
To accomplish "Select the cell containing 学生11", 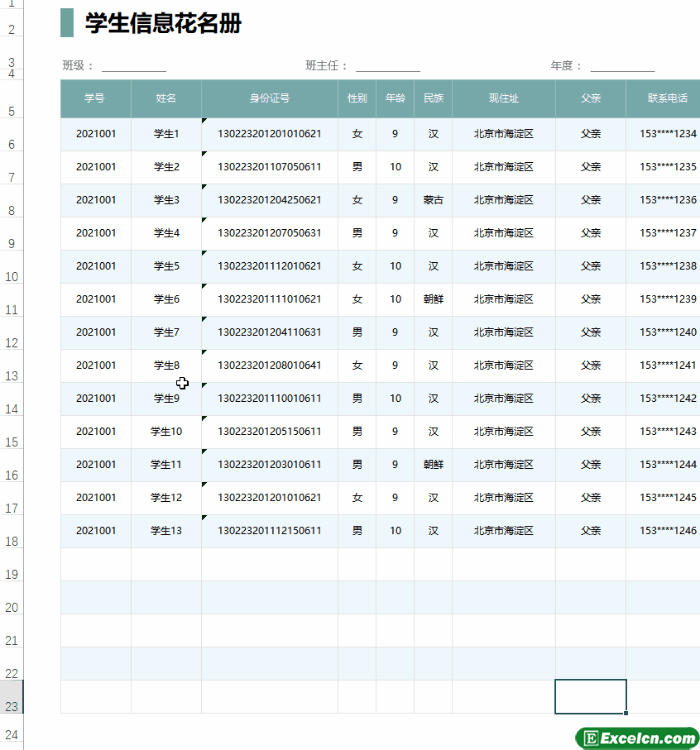I will 166,464.
